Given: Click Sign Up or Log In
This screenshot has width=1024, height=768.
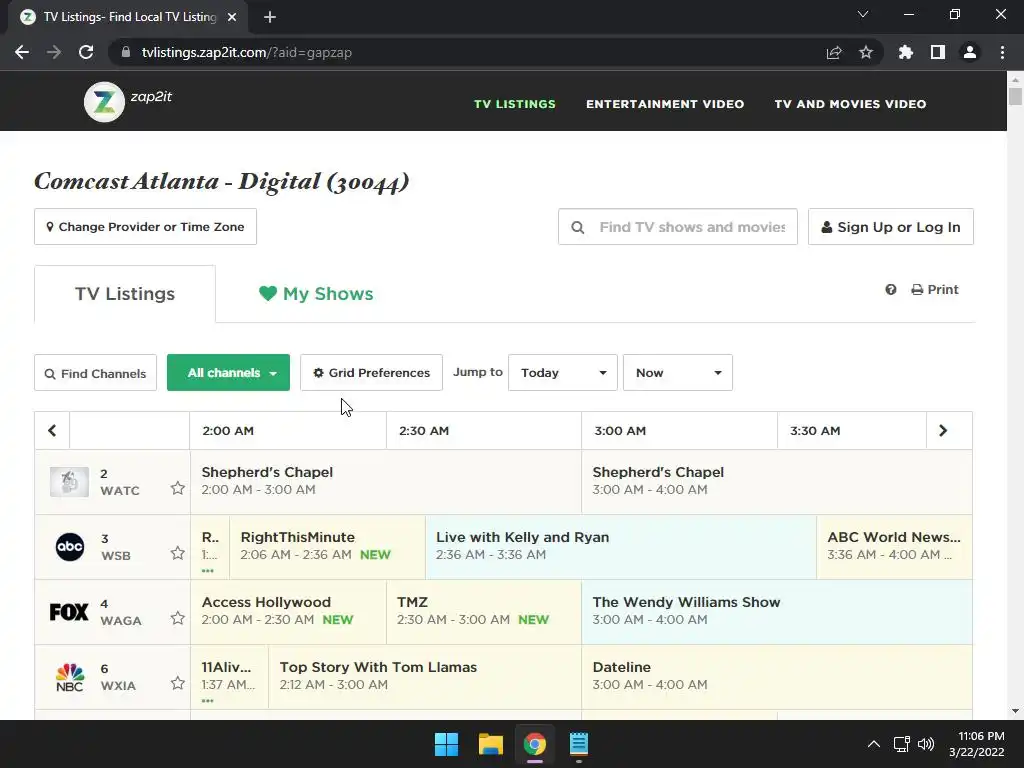Looking at the screenshot, I should [891, 227].
